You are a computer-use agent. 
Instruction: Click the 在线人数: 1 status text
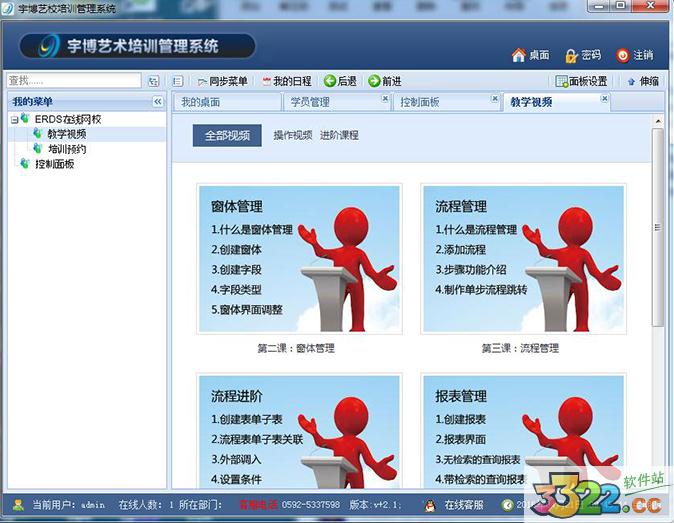tap(146, 505)
